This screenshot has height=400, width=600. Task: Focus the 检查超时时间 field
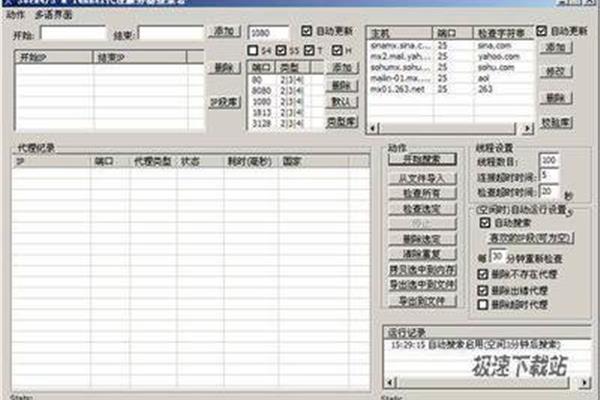coord(549,191)
